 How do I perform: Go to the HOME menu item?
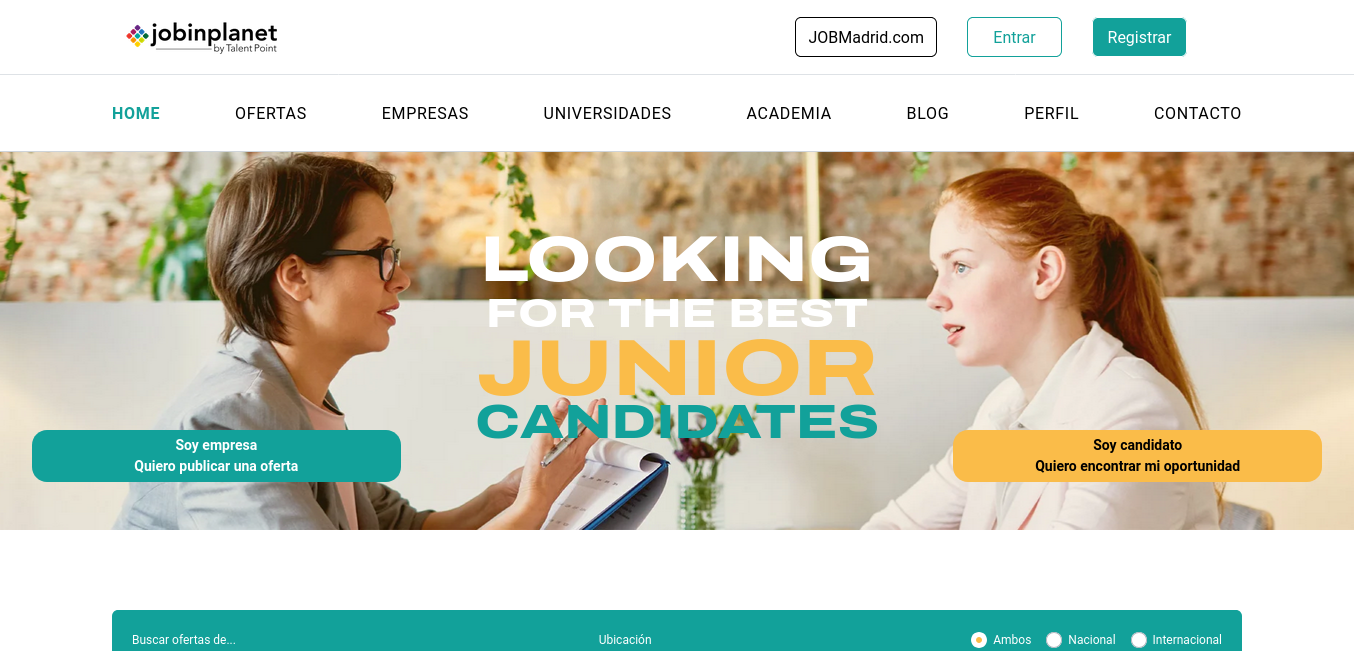click(136, 113)
